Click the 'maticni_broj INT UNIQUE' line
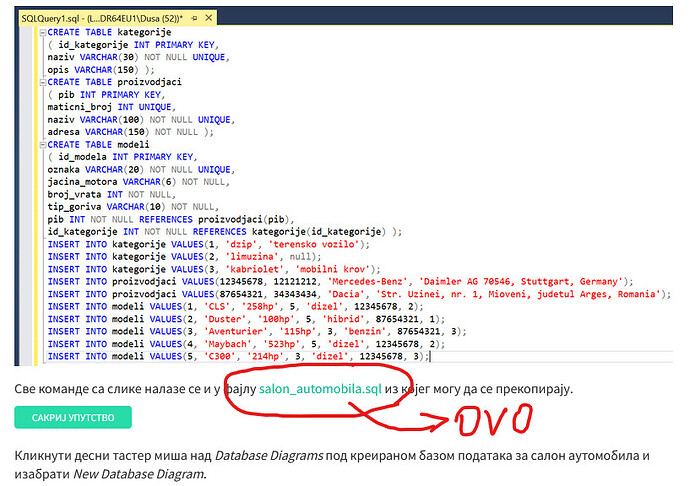Image resolution: width=690 pixels, height=486 pixels. (x=112, y=107)
